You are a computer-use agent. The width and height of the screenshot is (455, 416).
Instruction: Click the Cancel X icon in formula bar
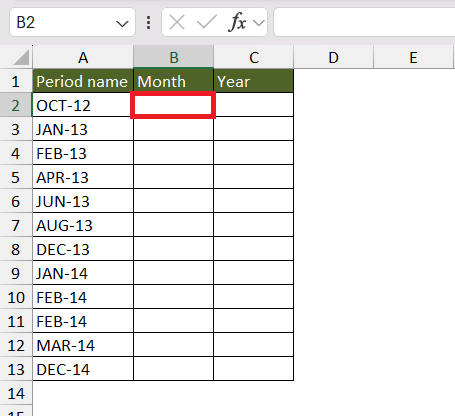point(177,23)
